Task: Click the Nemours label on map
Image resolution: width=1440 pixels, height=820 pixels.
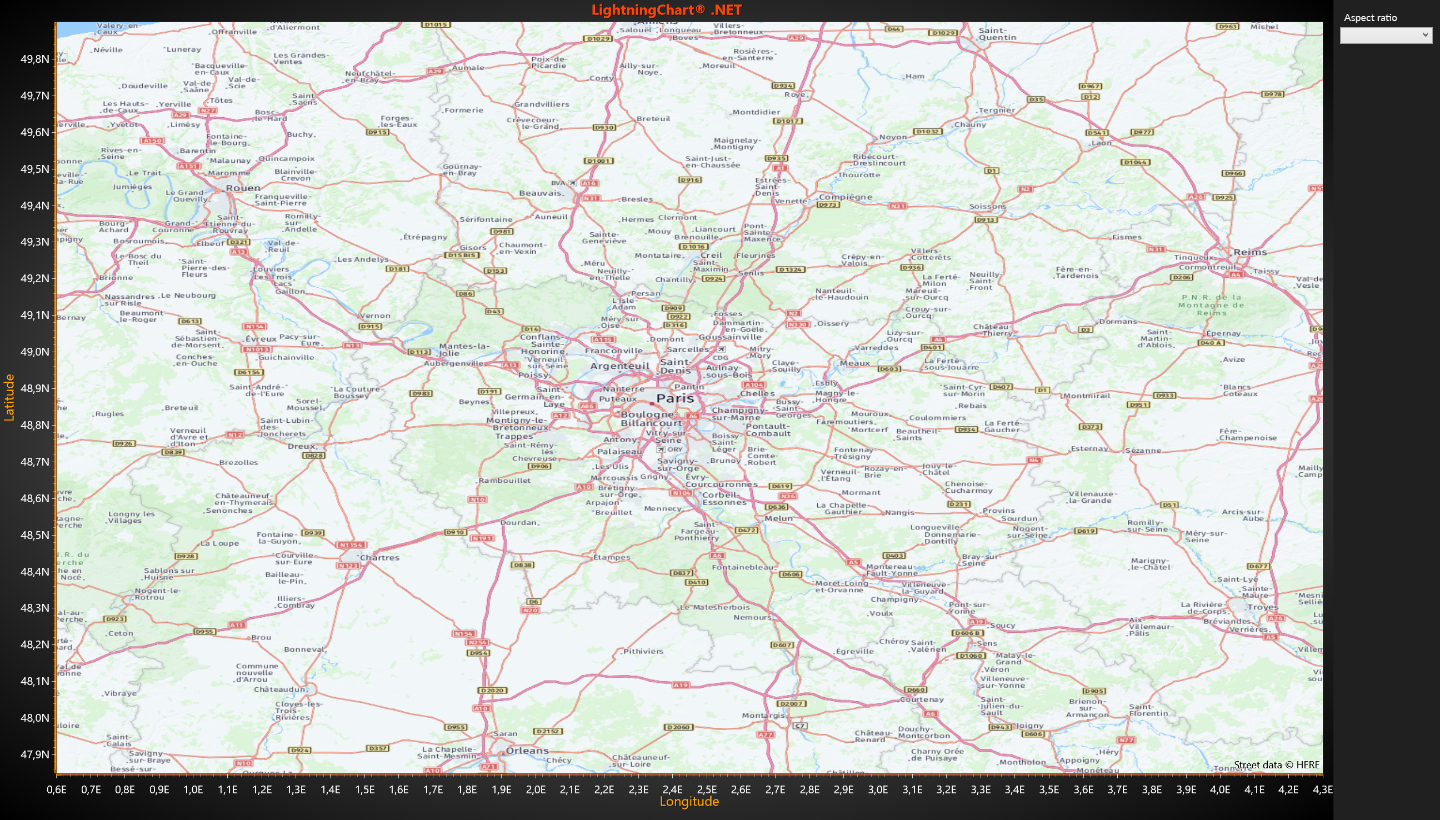Action: [x=753, y=617]
